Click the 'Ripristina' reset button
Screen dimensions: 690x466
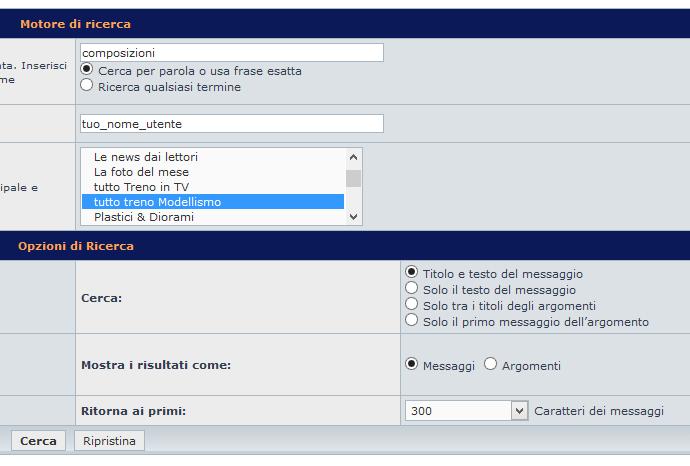[109, 441]
